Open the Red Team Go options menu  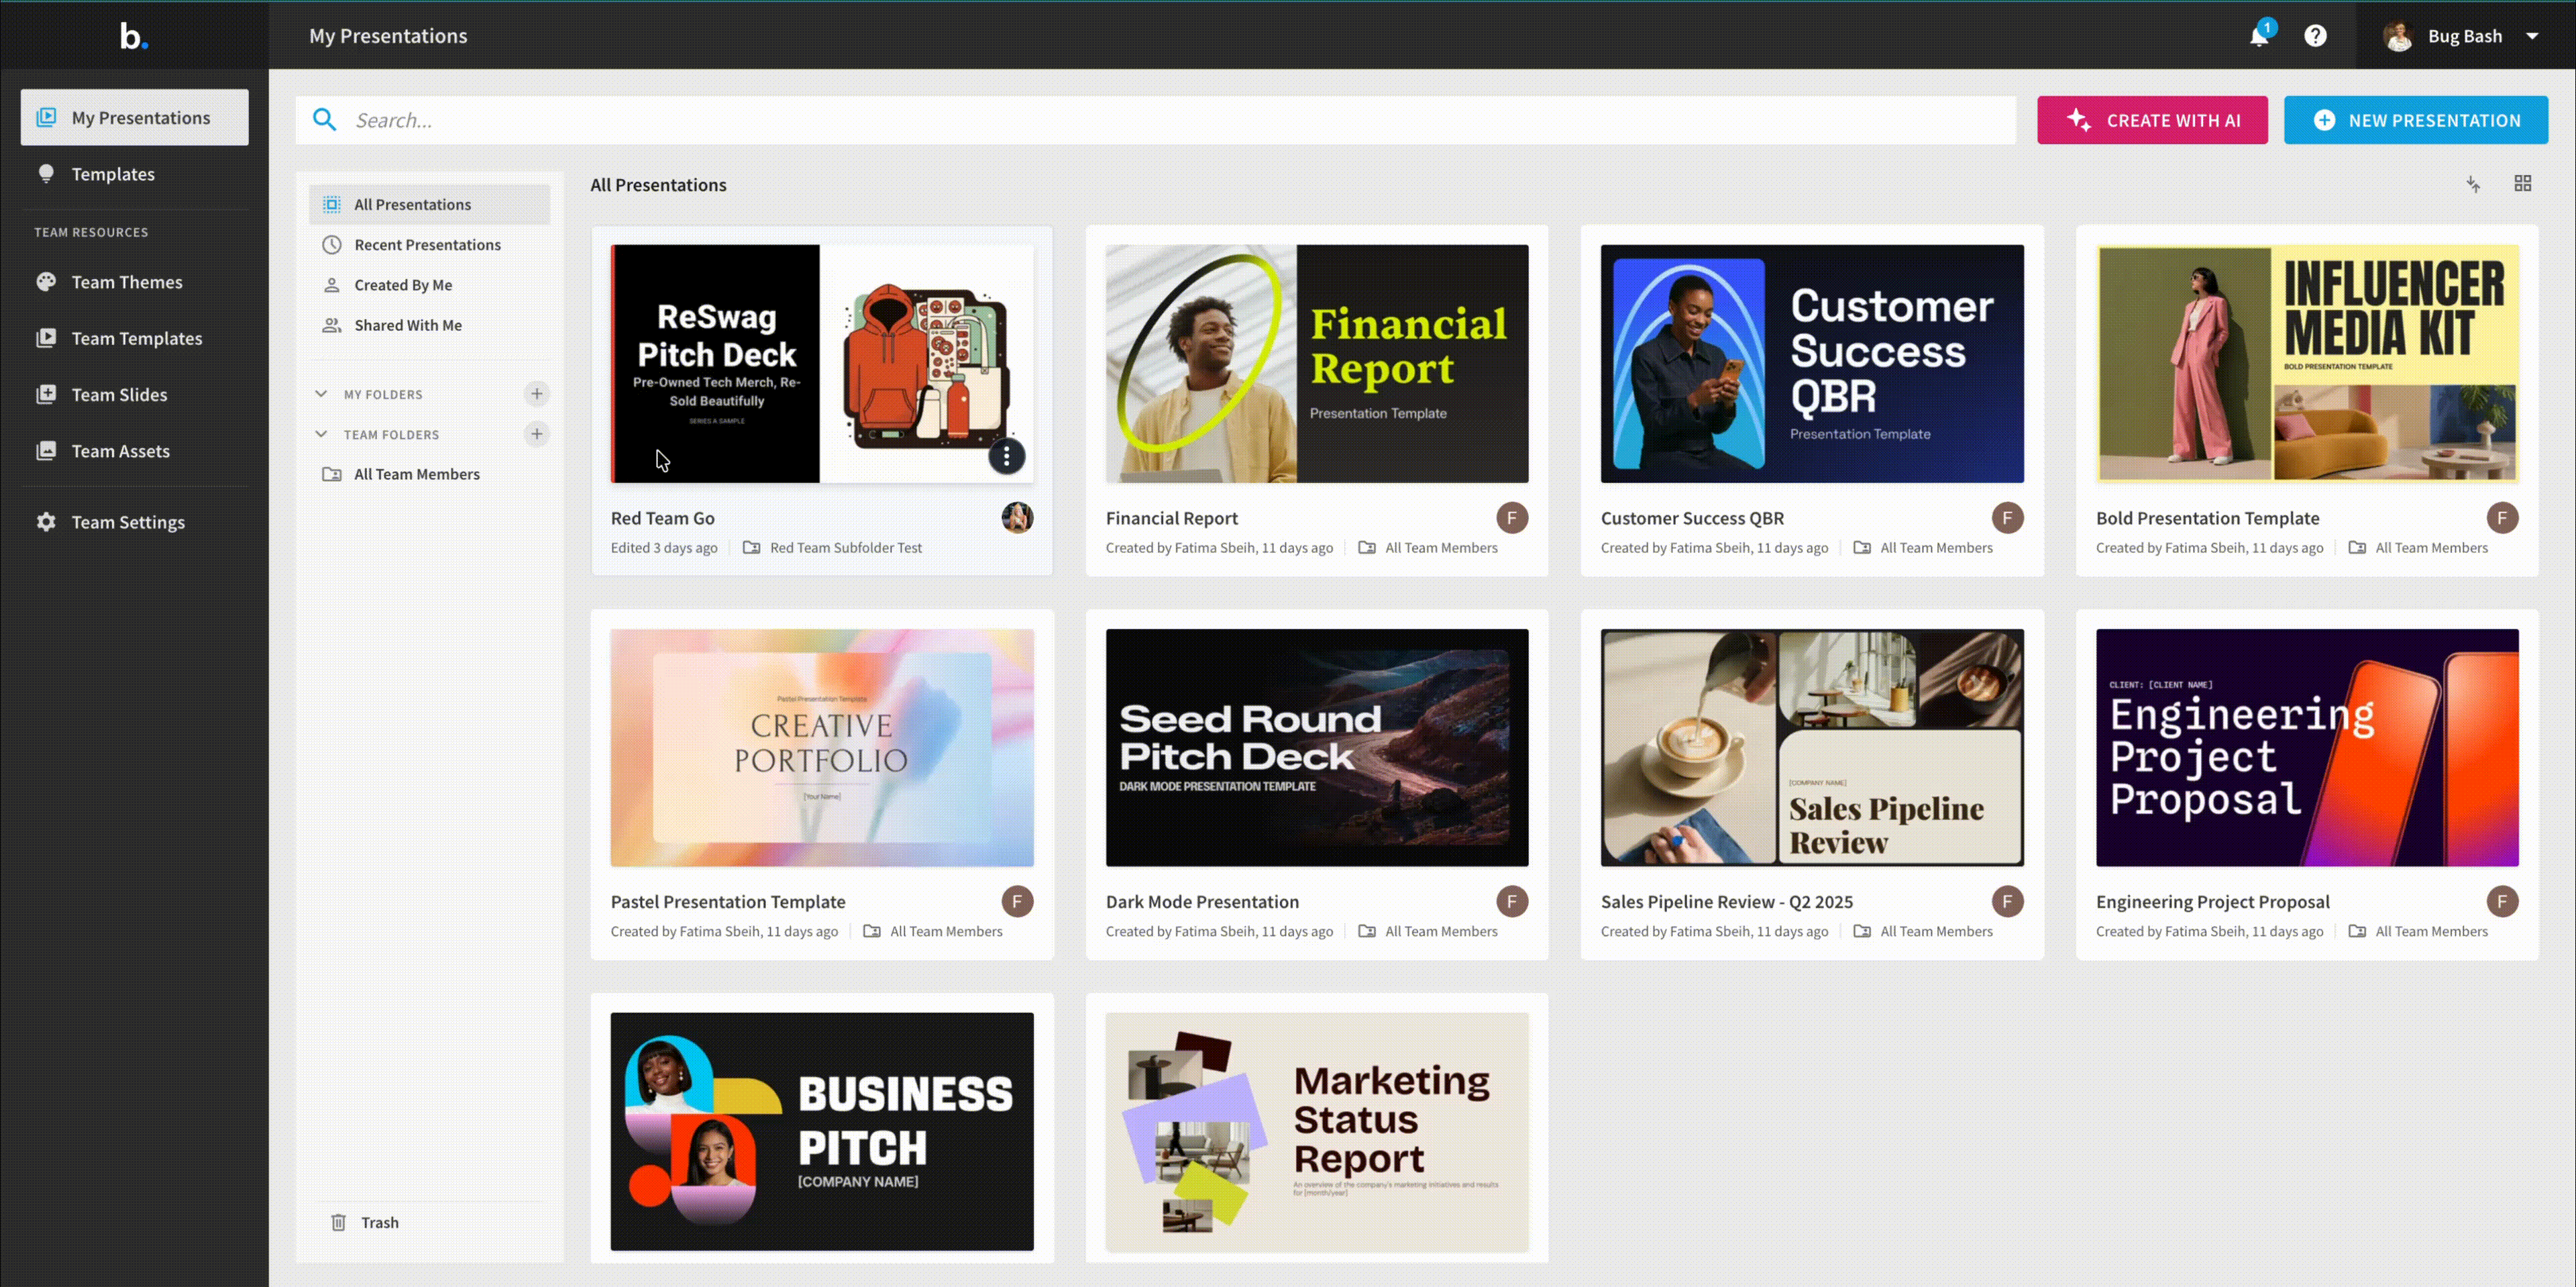[x=1006, y=457]
